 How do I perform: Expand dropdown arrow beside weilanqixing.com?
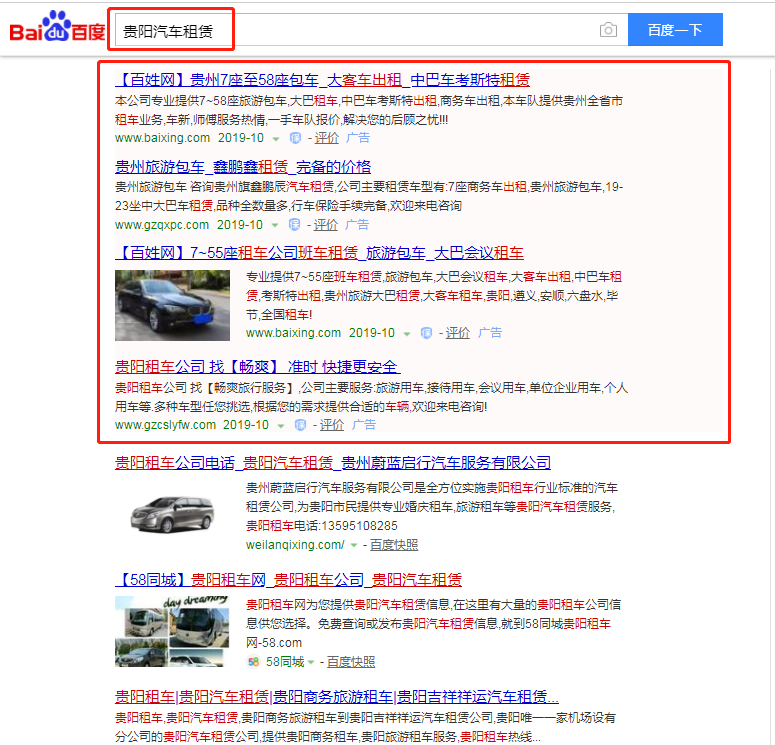[x=354, y=546]
